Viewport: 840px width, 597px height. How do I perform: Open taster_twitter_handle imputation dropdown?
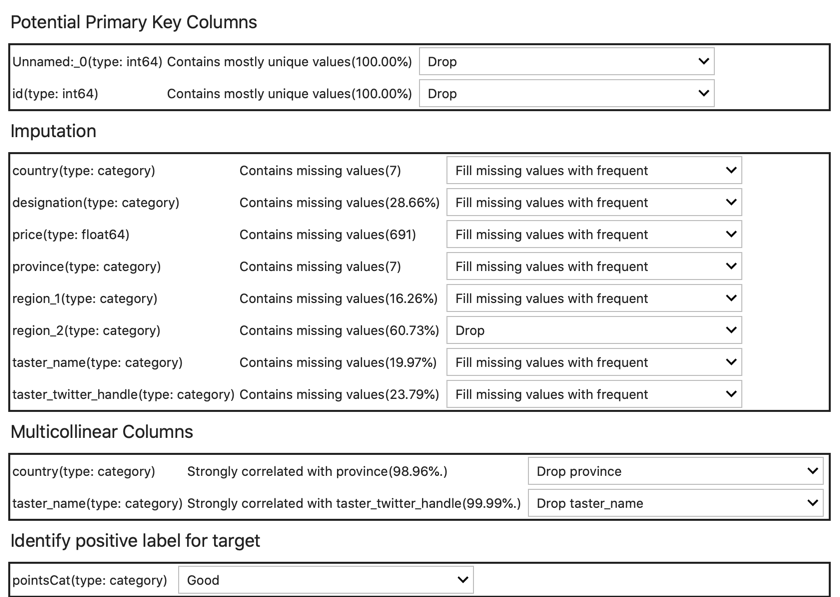click(594, 394)
